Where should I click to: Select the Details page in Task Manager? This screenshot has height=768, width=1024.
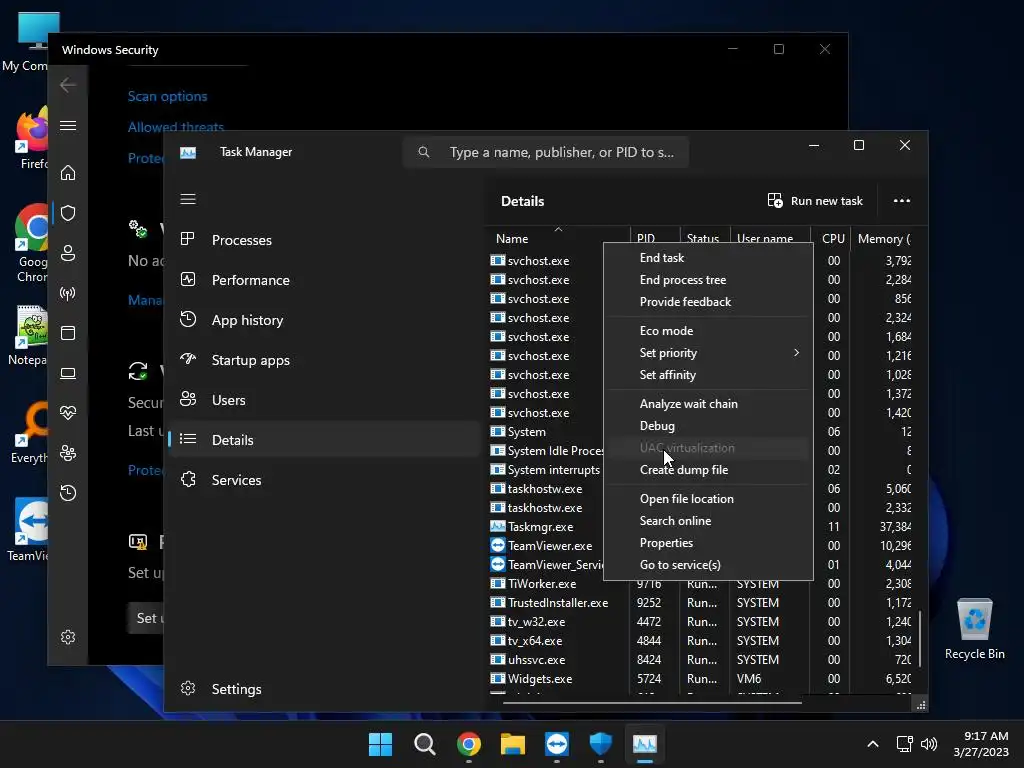[324, 440]
